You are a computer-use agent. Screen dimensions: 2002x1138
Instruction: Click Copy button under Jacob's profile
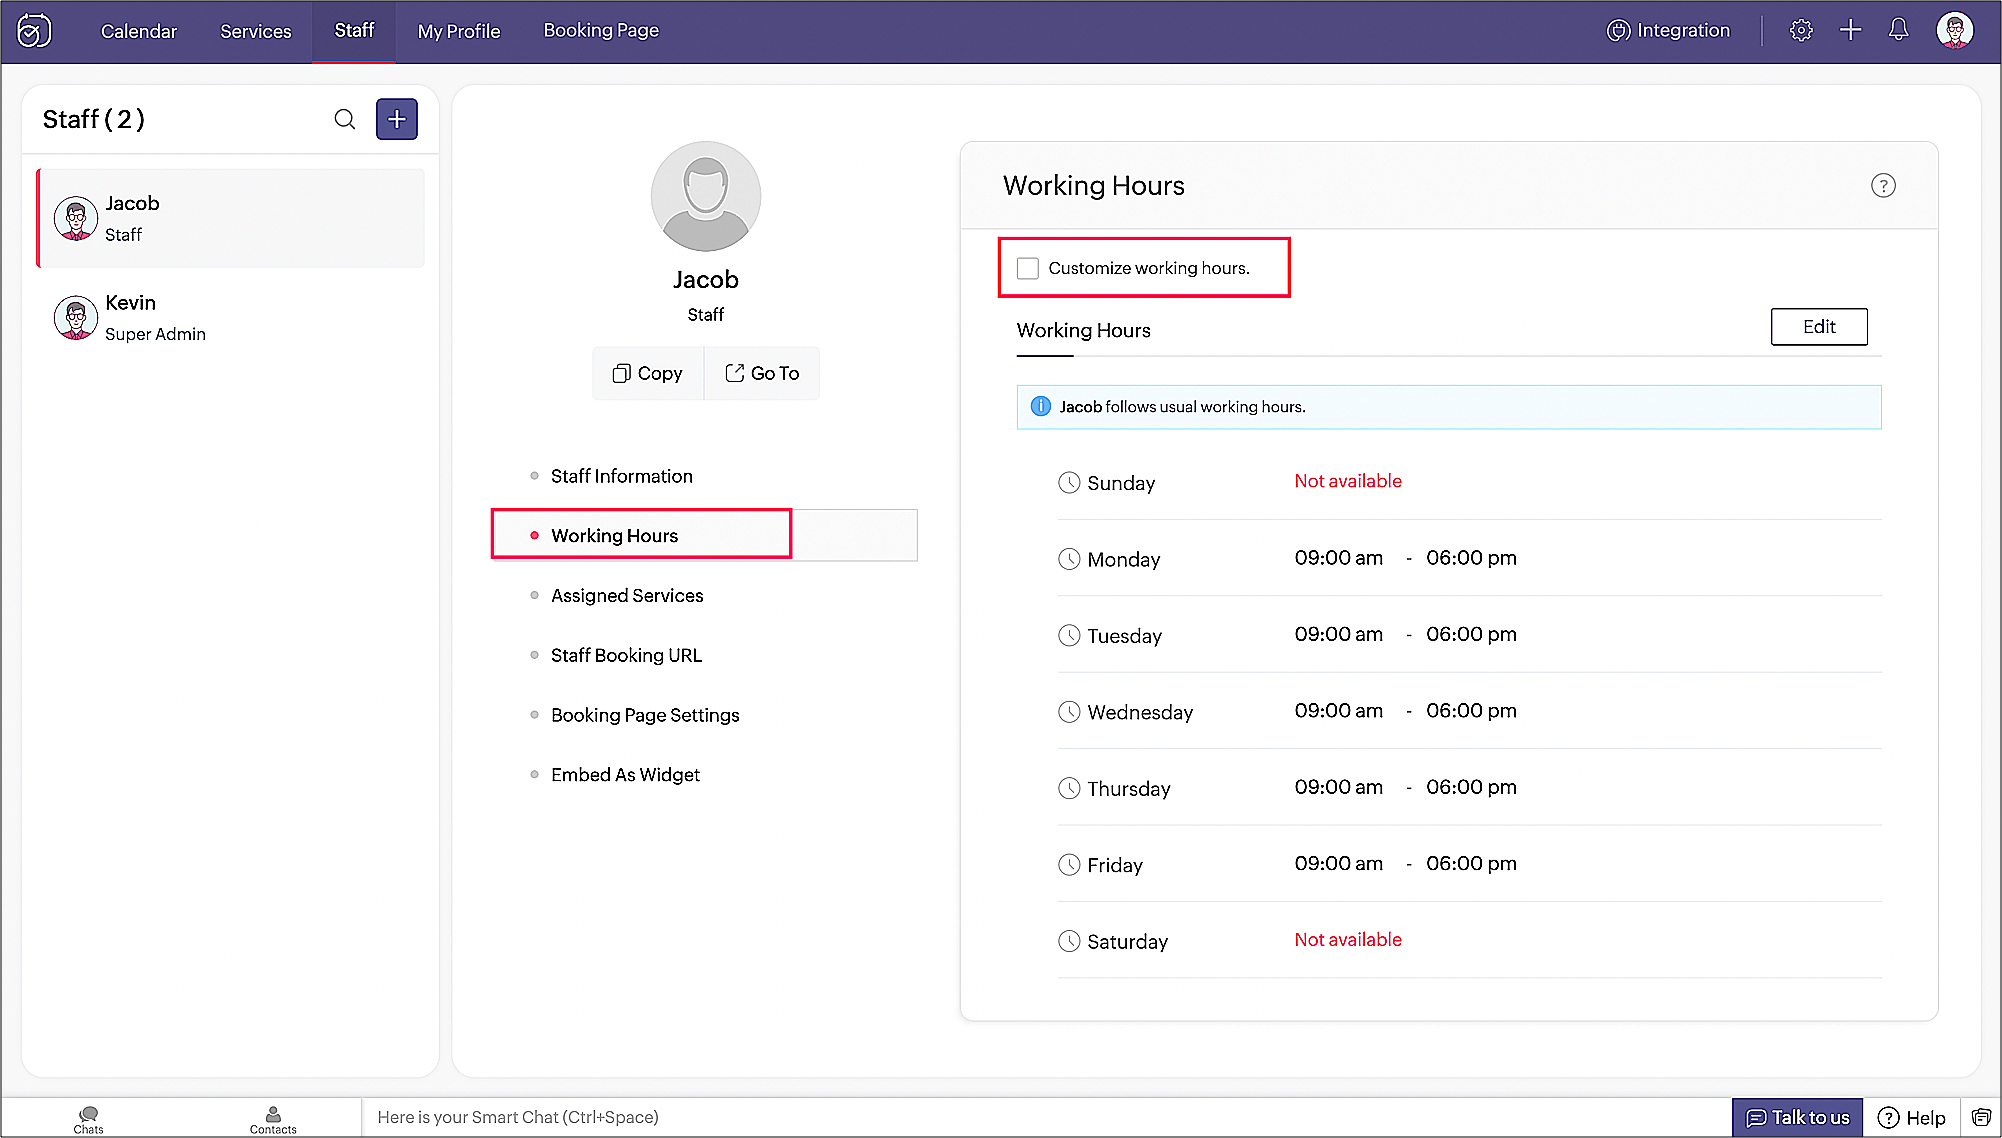click(648, 373)
